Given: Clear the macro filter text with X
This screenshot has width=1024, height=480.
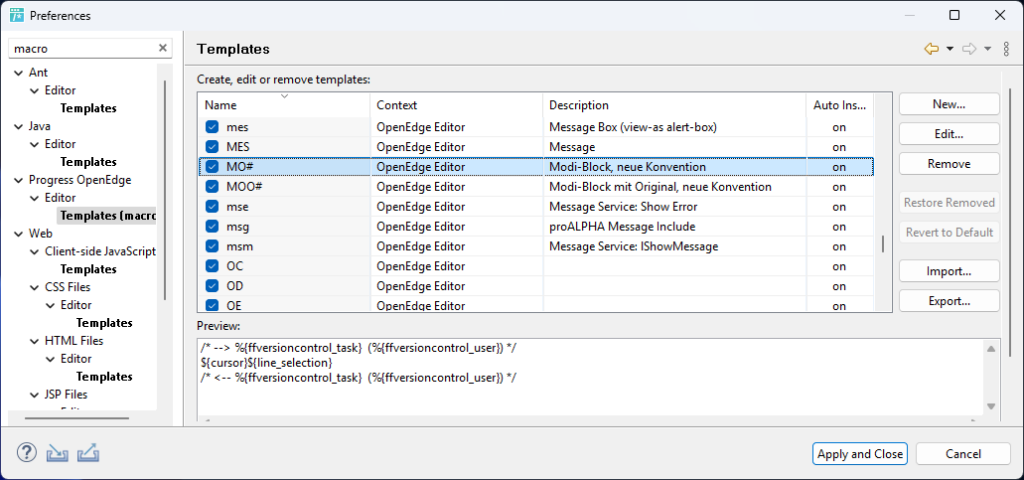Looking at the screenshot, I should click(x=163, y=48).
